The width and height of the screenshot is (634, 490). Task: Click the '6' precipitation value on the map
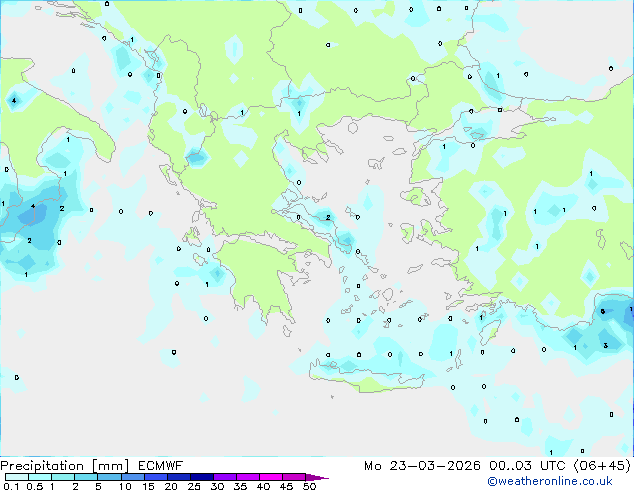click(x=603, y=311)
